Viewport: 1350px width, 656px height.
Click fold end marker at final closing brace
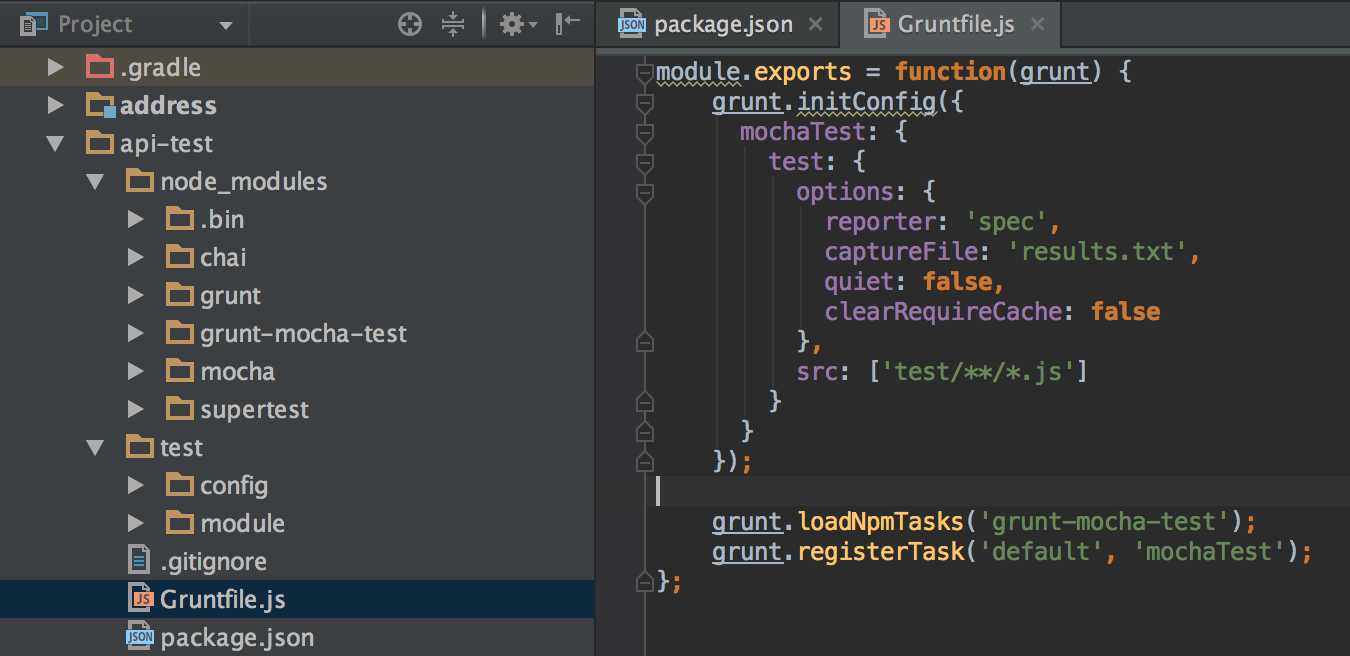[644, 580]
